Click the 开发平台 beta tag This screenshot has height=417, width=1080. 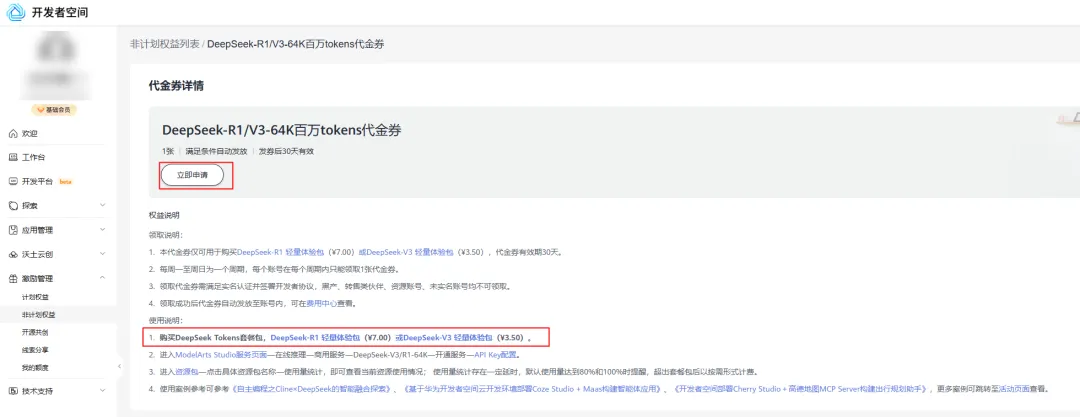(65, 182)
